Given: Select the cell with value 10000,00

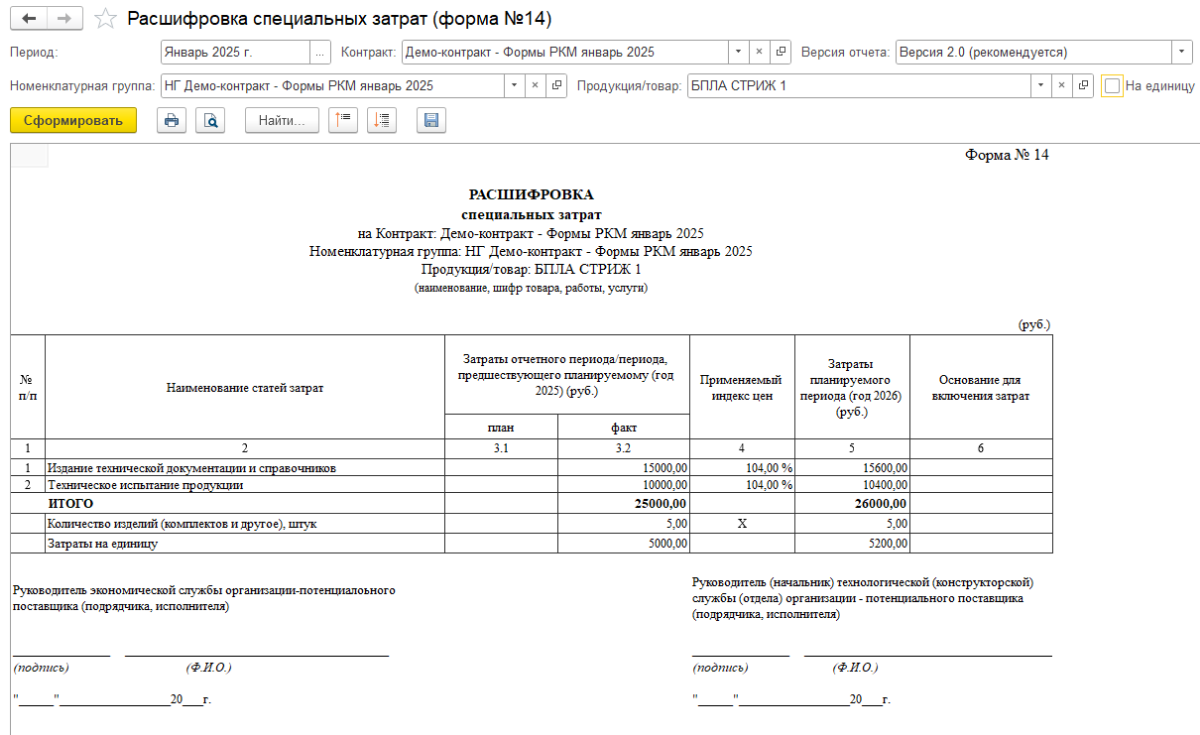Looking at the screenshot, I should [623, 485].
